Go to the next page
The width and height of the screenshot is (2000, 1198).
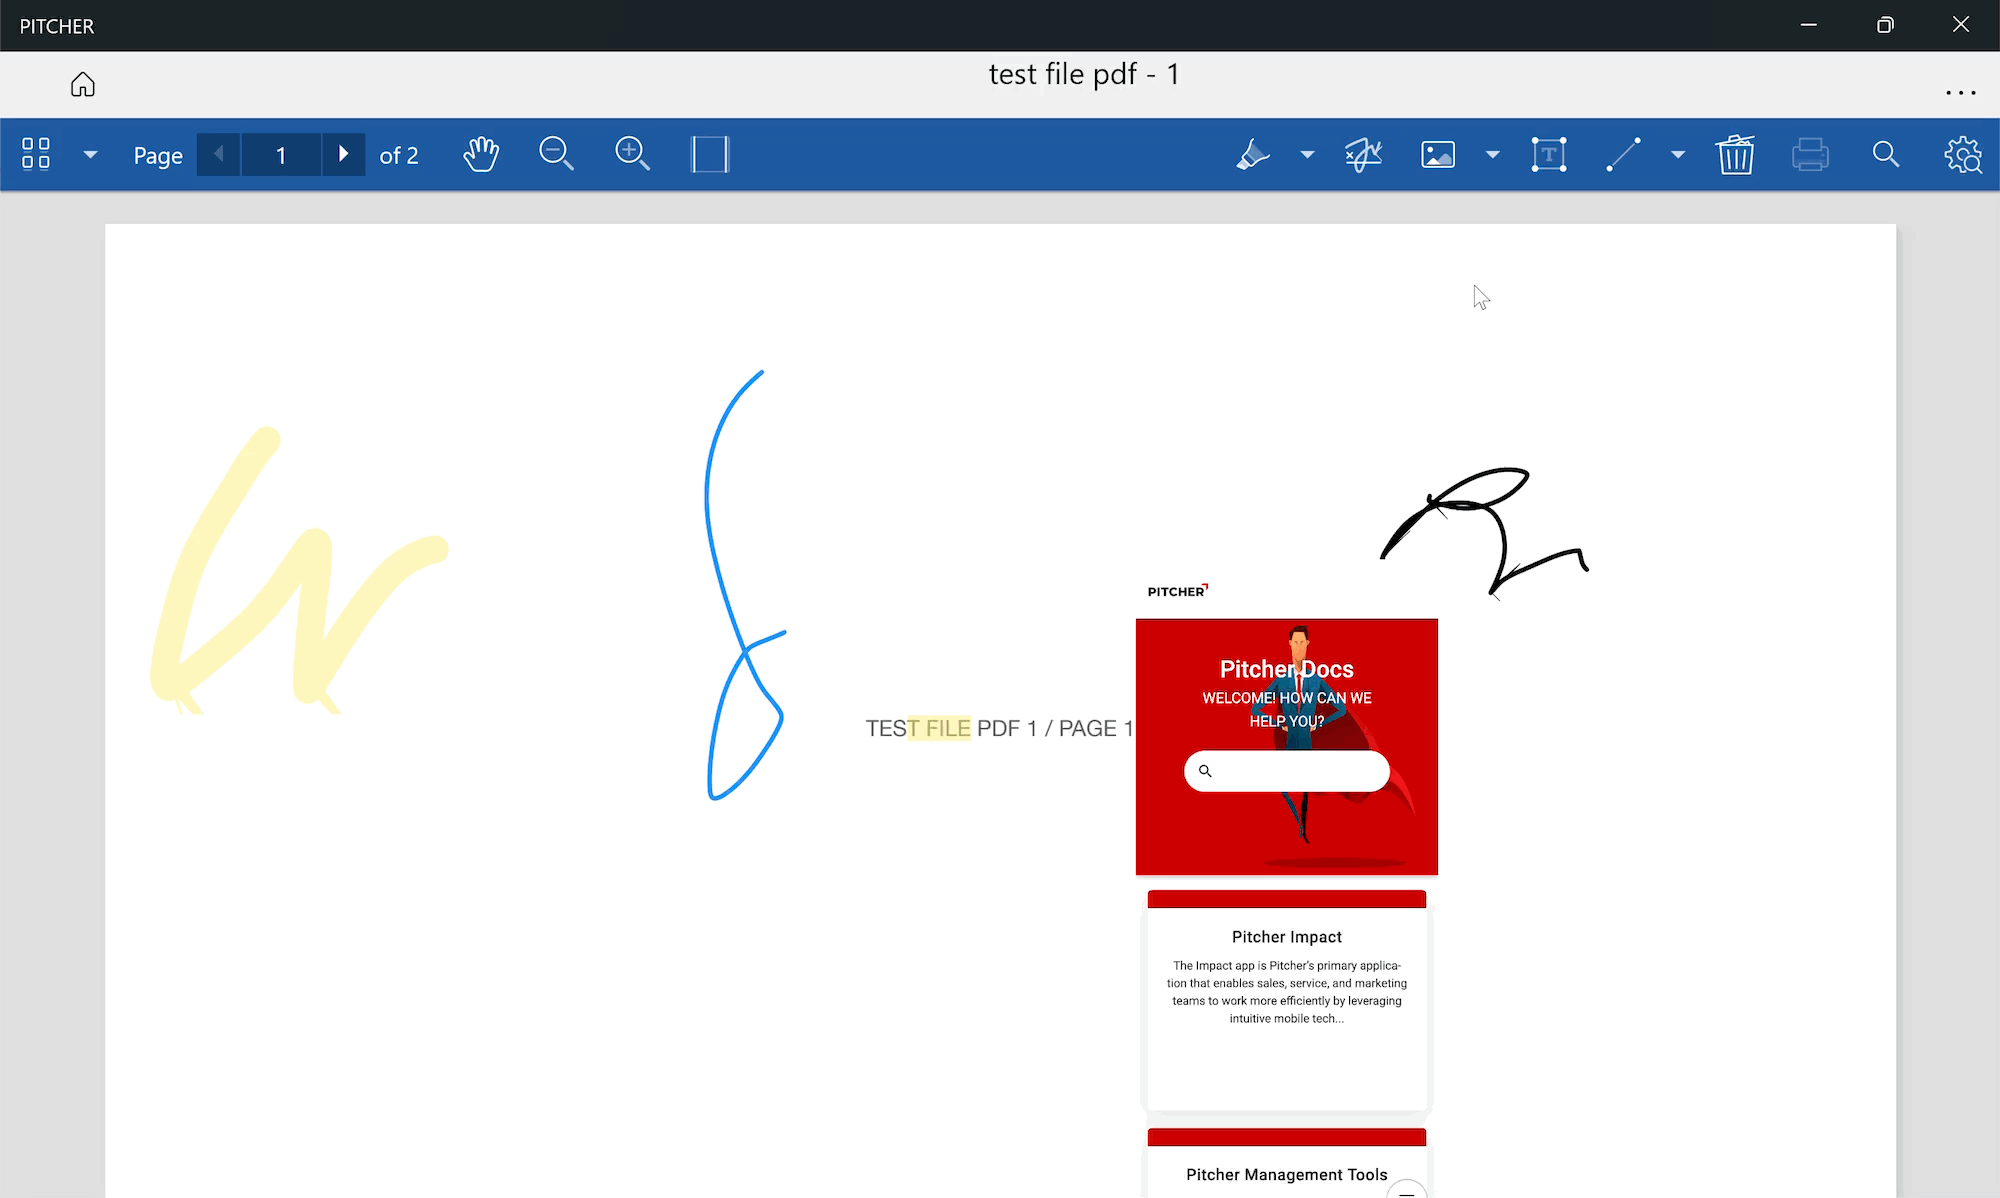343,154
